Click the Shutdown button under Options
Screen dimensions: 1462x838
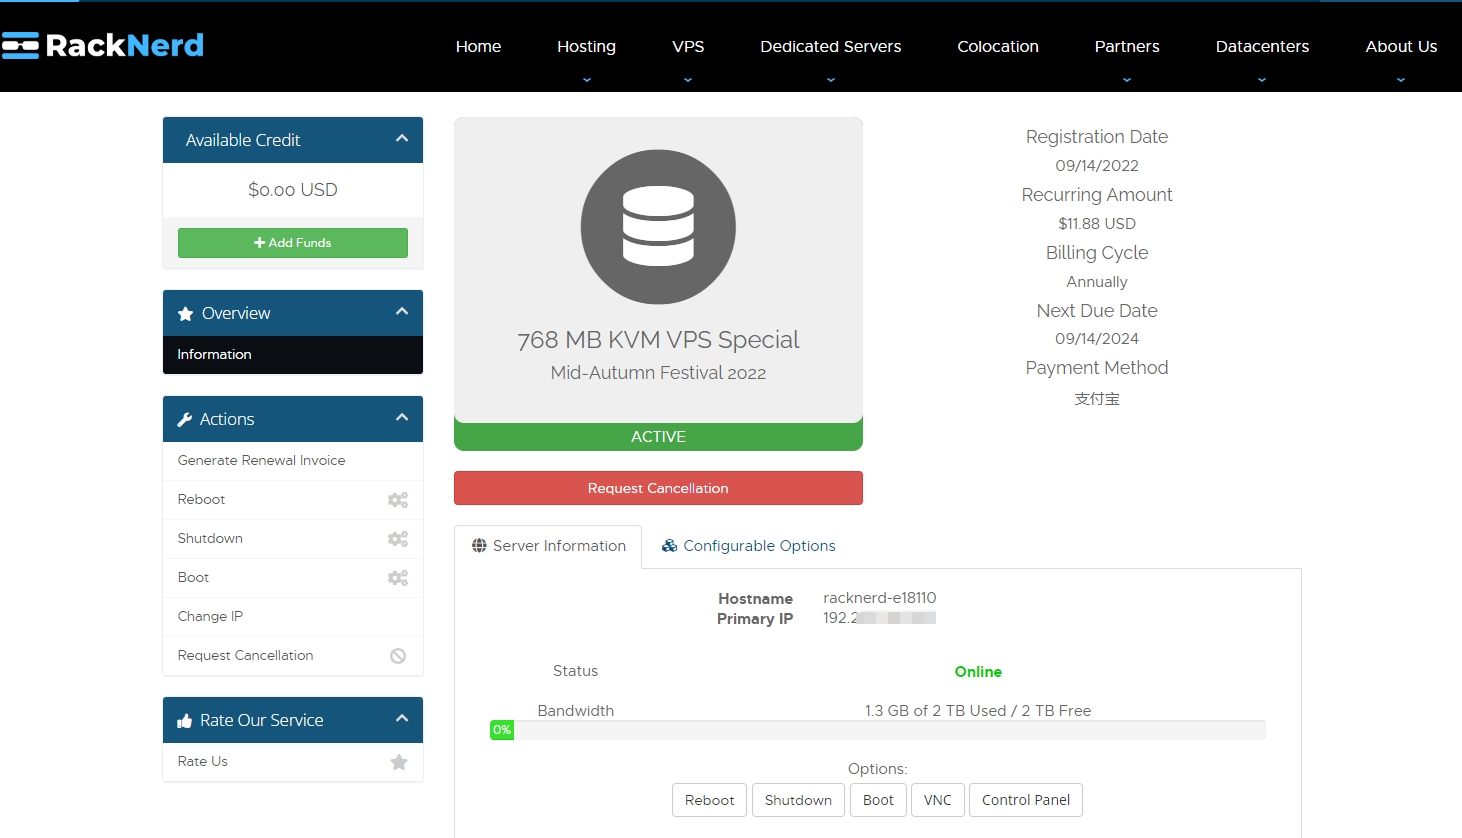pyautogui.click(x=798, y=800)
